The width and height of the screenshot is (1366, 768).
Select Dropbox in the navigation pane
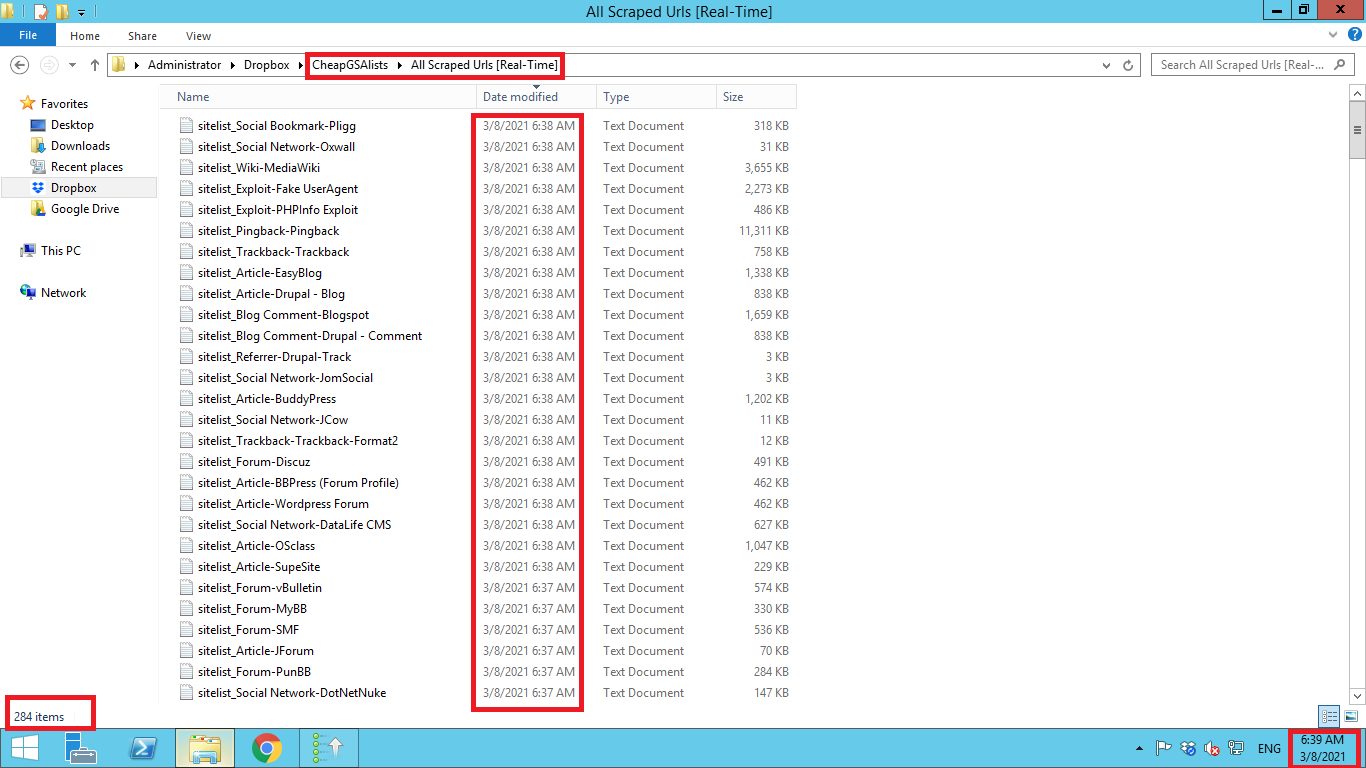tap(74, 188)
